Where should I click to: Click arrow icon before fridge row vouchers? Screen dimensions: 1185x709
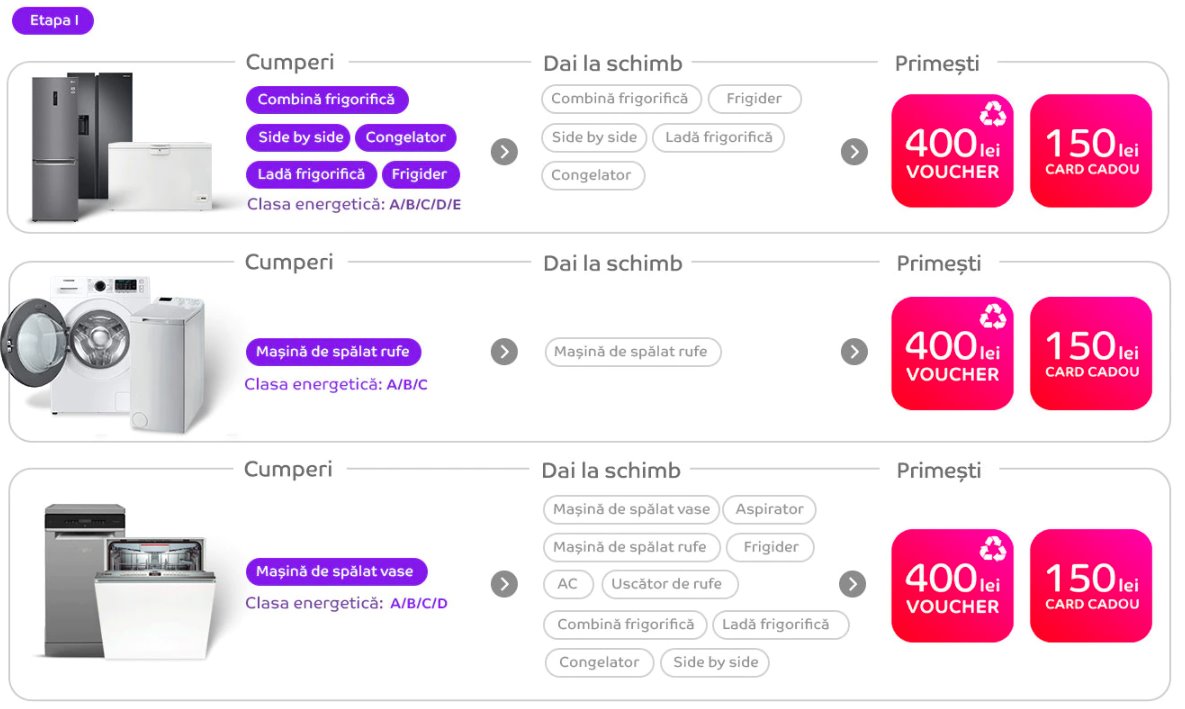[x=854, y=152]
